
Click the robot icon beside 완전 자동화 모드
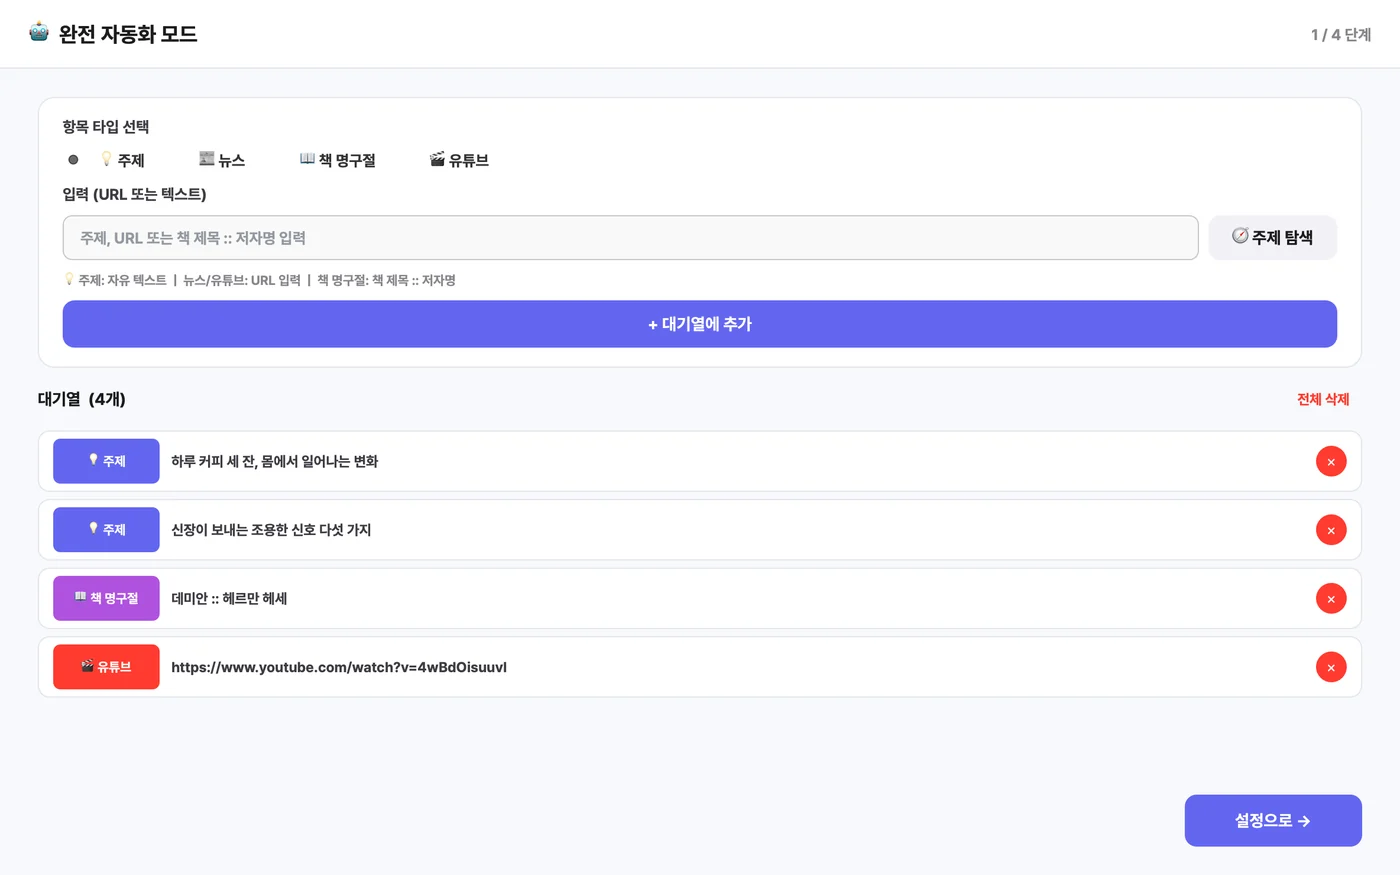point(39,32)
